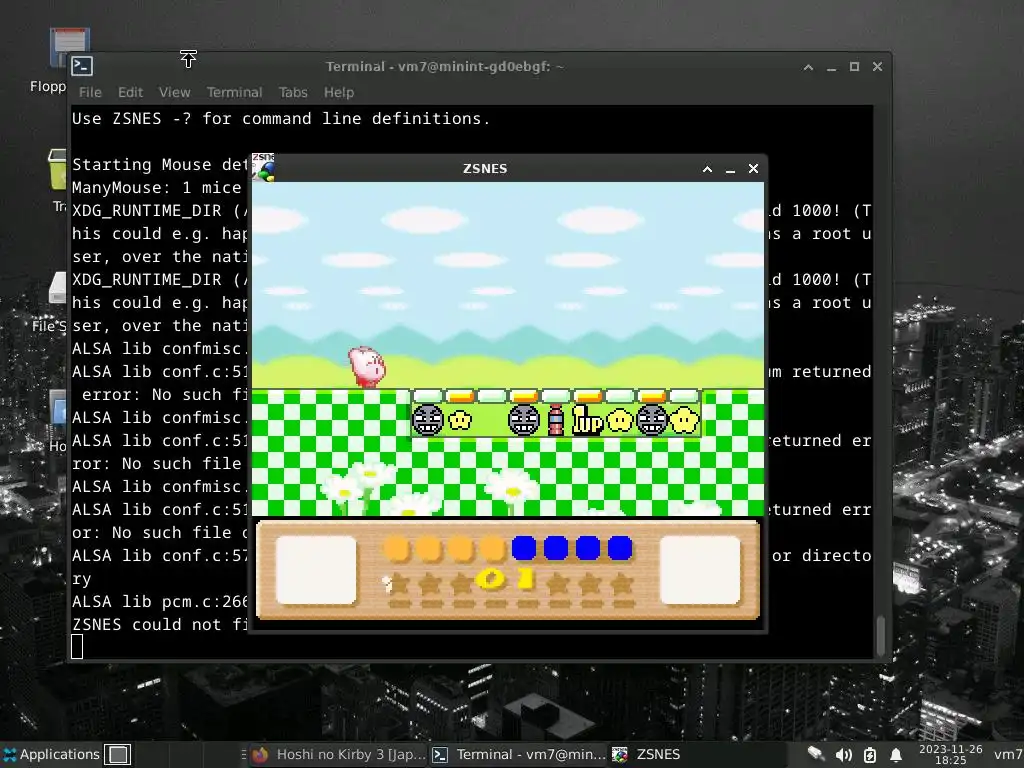Minimize the ZSNES window

[x=730, y=169]
